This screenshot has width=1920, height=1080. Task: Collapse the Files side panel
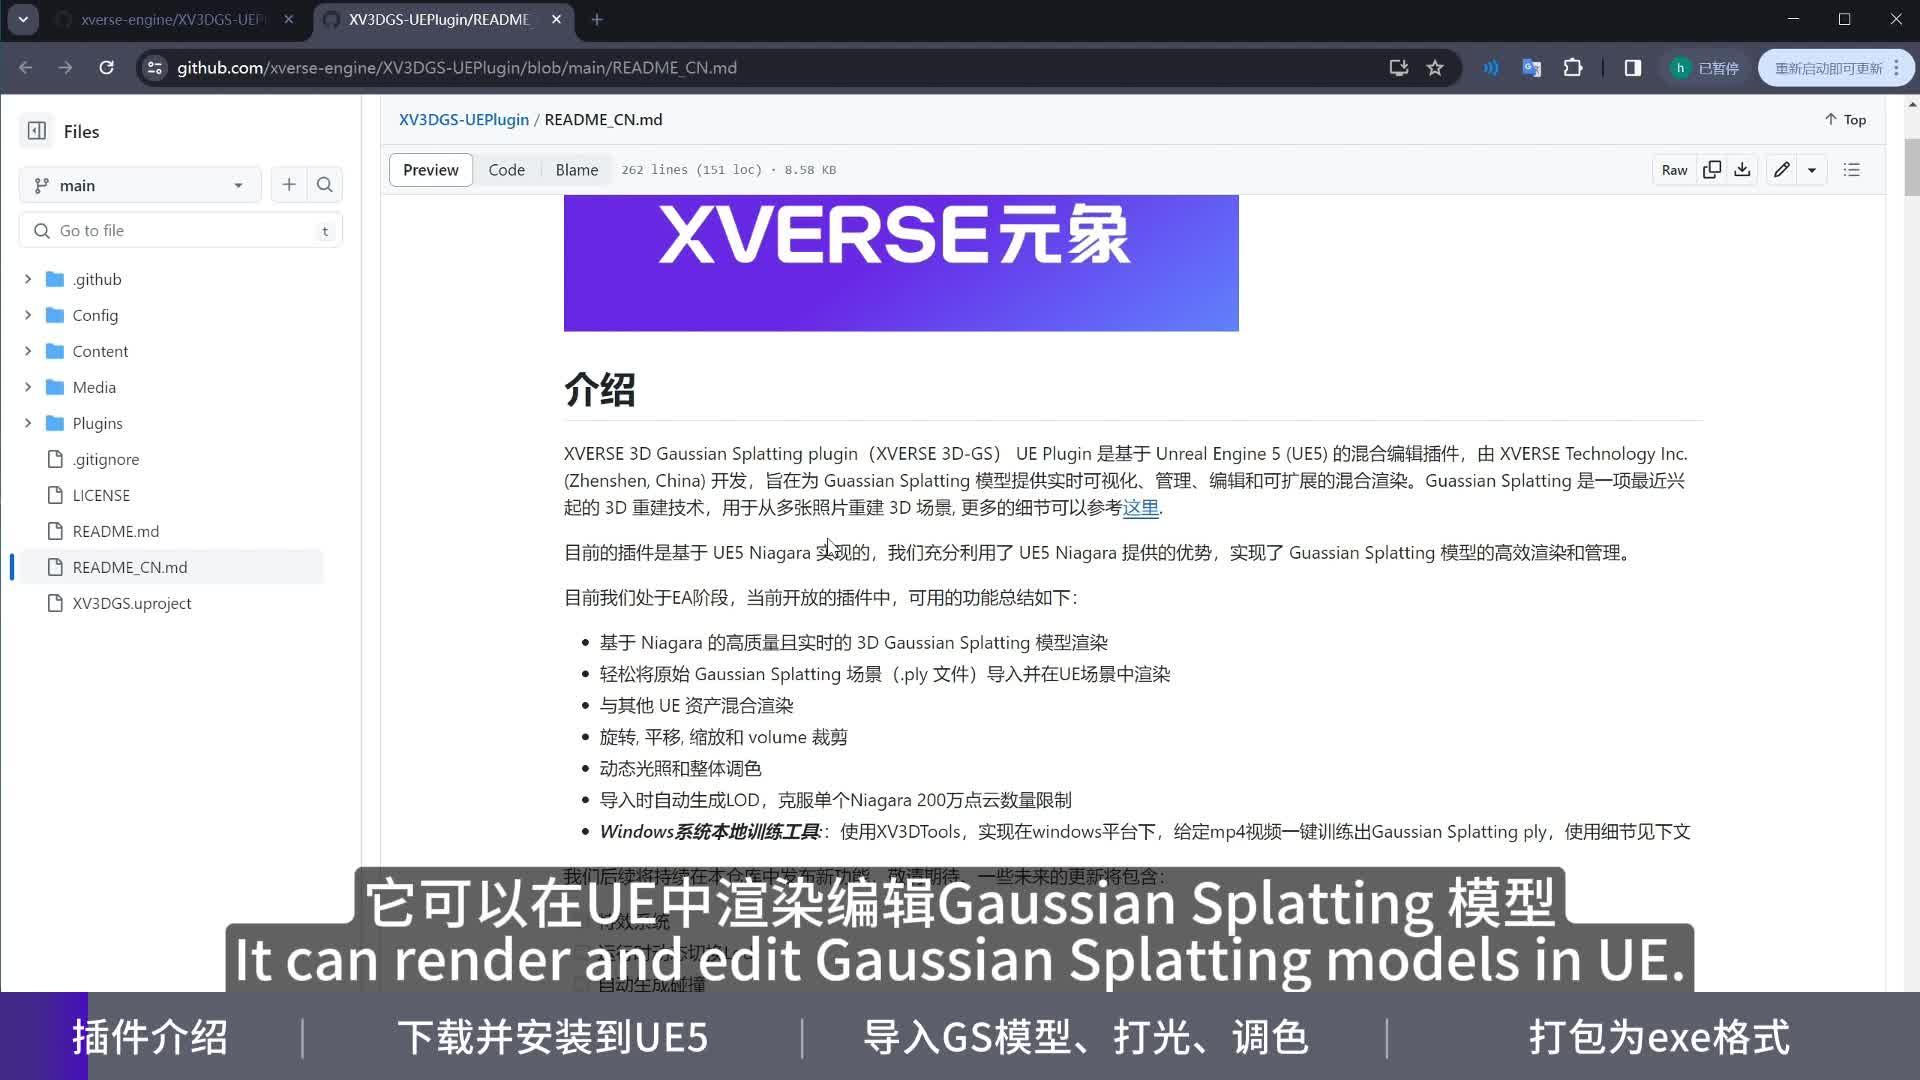(x=36, y=130)
